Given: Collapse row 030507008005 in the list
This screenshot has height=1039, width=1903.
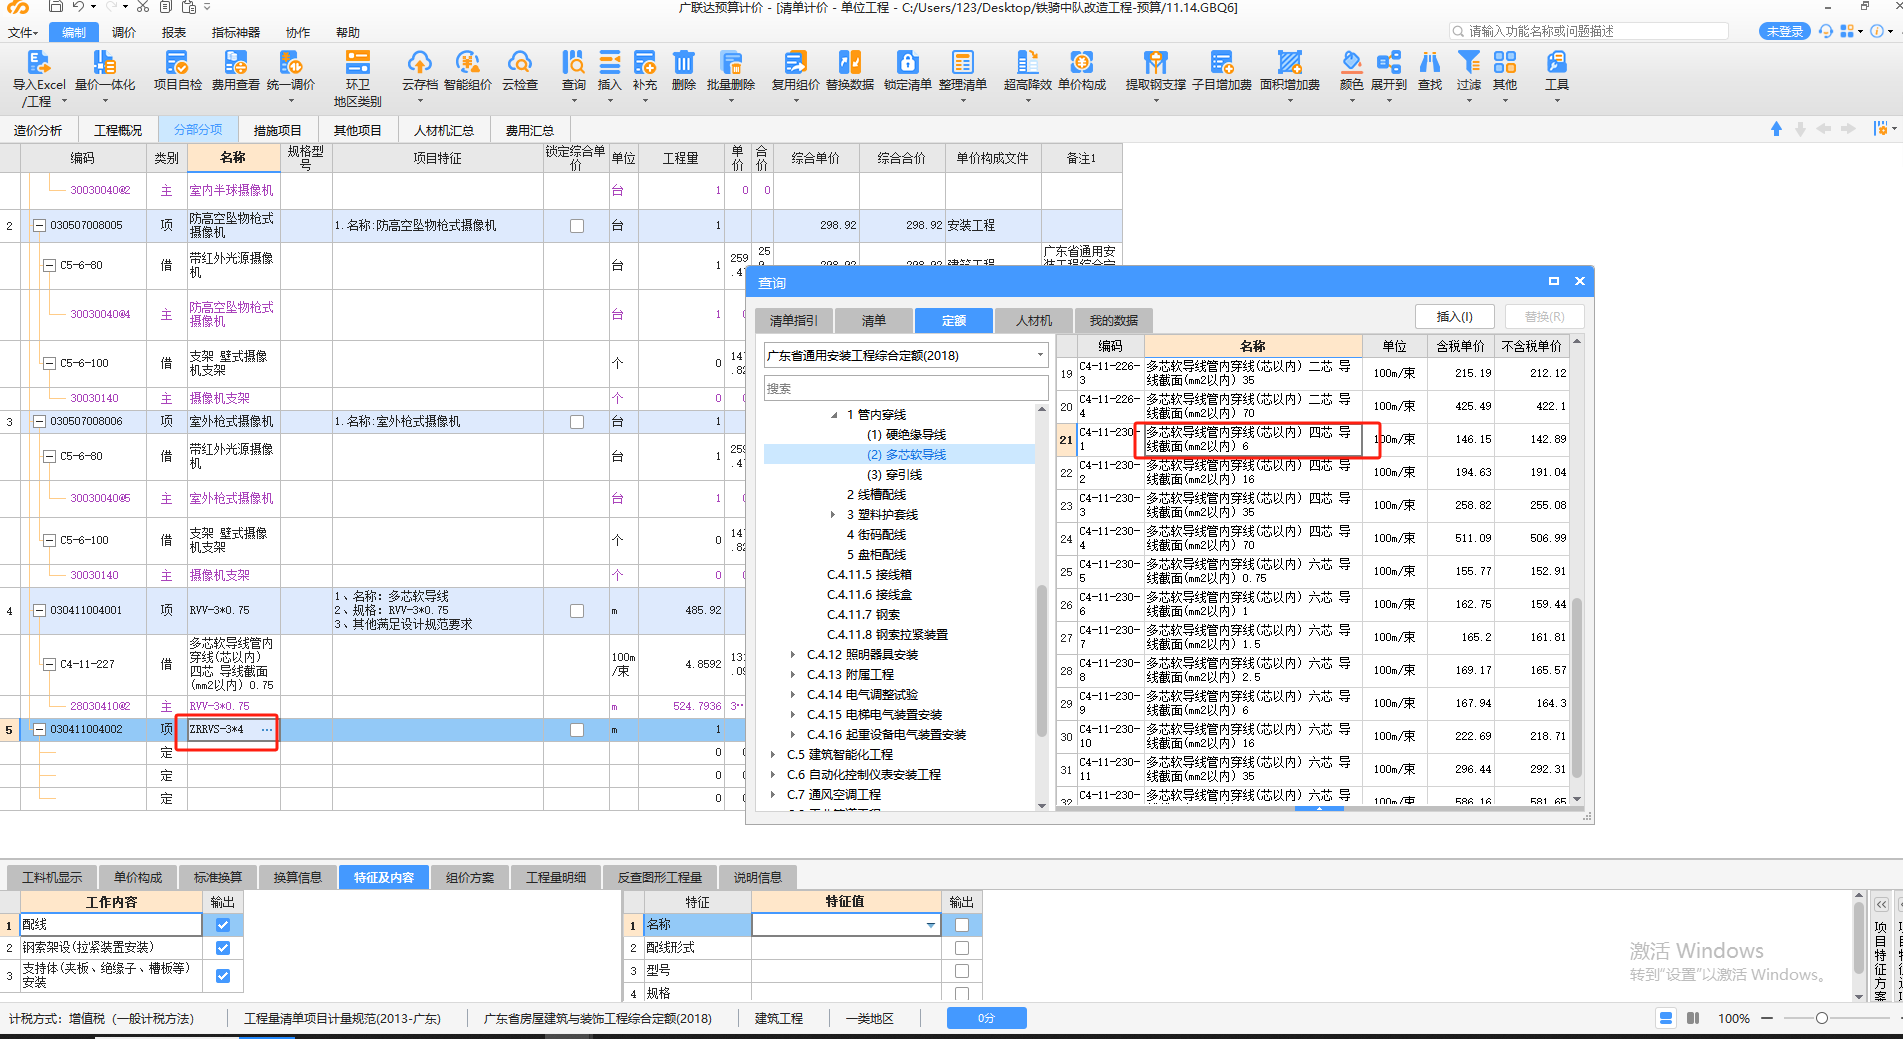Looking at the screenshot, I should [40, 226].
